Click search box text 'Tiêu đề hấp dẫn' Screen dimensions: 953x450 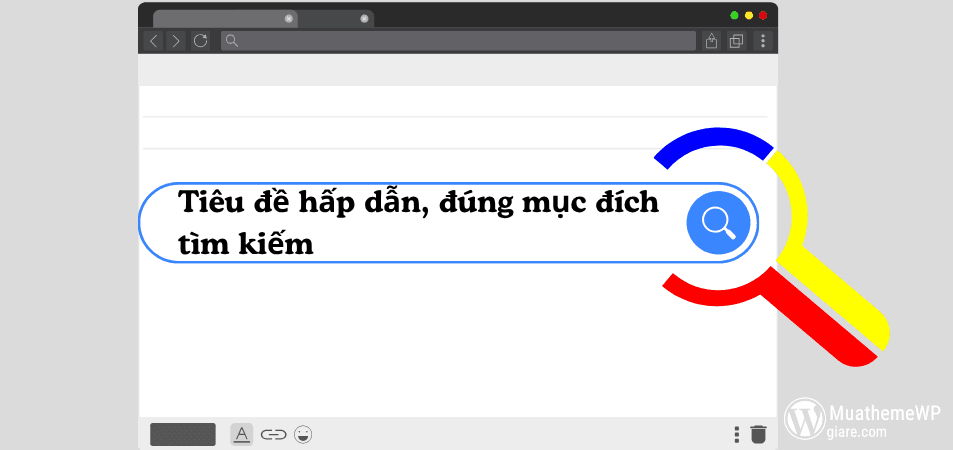click(x=300, y=203)
